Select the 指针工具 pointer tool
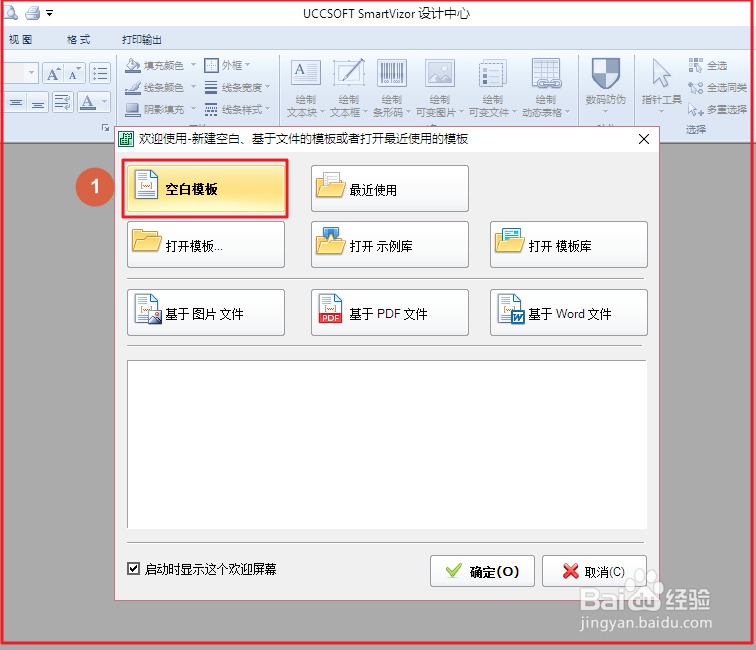Viewport: 756px width, 650px height. click(x=661, y=82)
